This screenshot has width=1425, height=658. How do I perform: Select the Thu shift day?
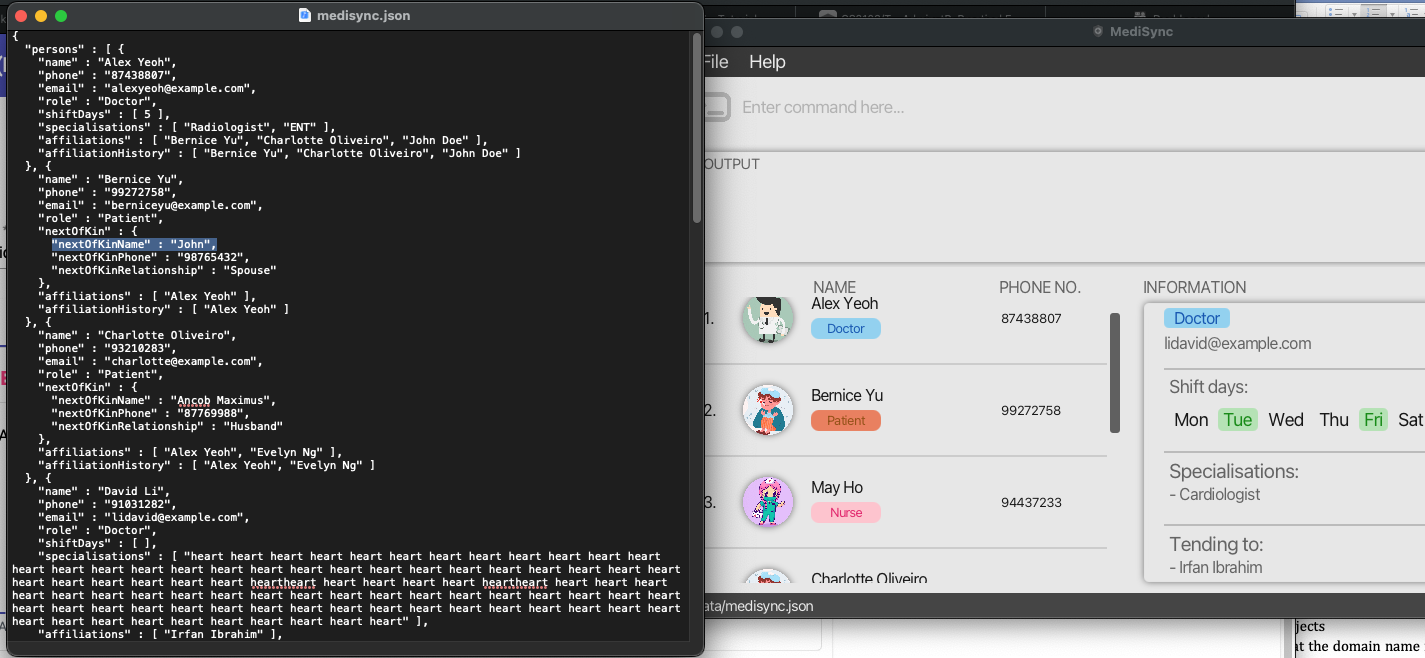(x=1334, y=420)
